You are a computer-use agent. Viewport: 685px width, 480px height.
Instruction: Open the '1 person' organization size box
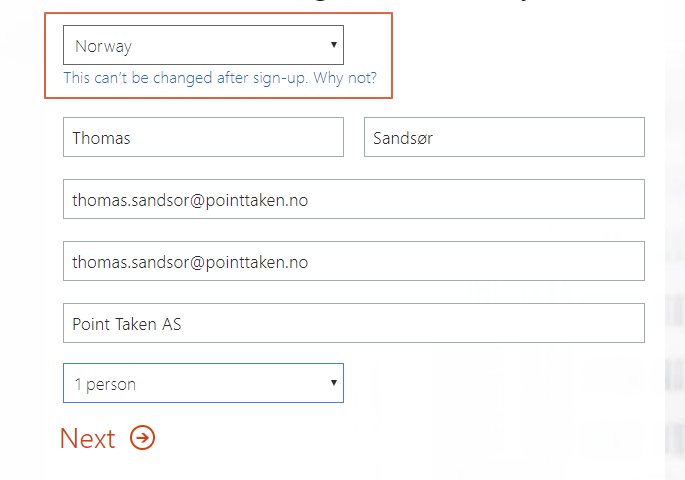(203, 383)
